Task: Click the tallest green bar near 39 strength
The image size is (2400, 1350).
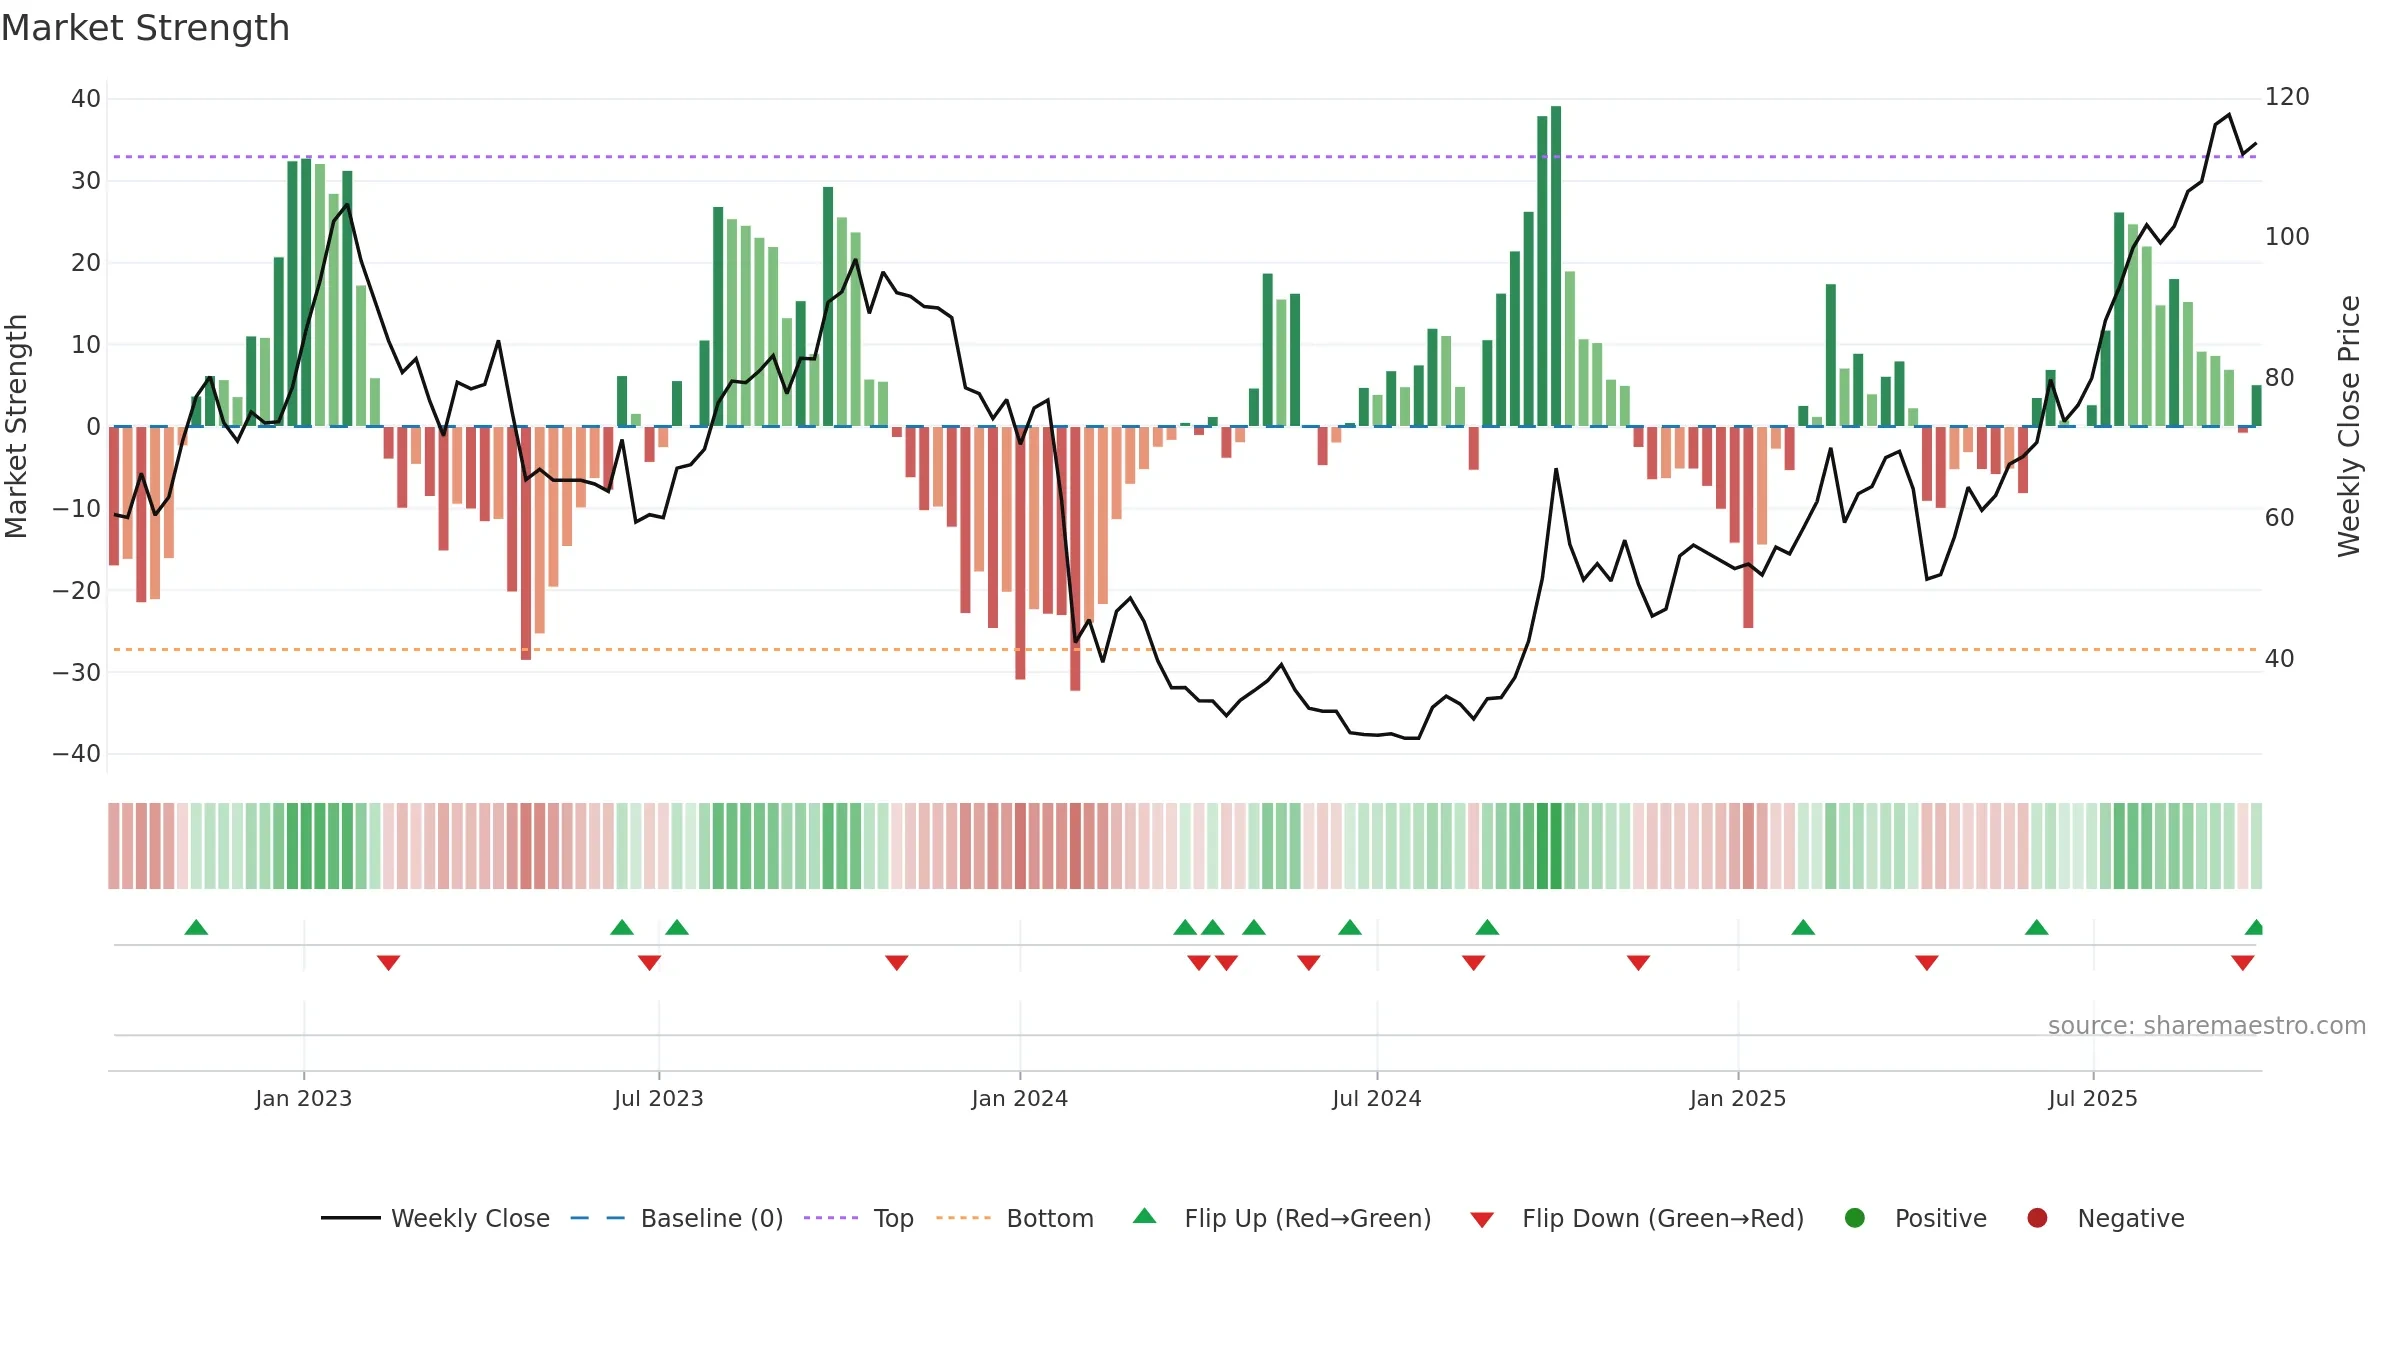Action: click(1556, 266)
